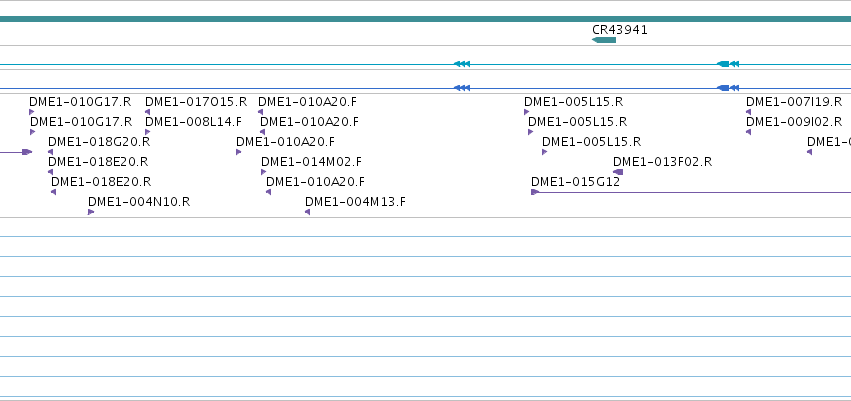Click the DME1-017O15.R feature label

pos(196,102)
